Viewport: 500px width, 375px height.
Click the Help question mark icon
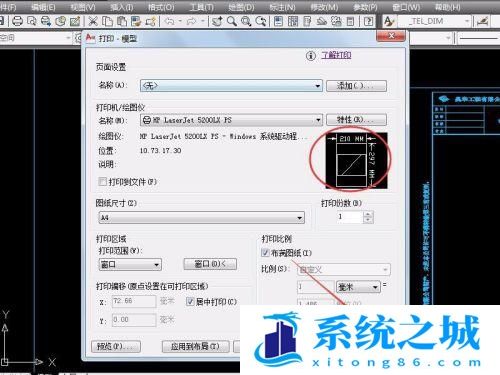[368, 21]
